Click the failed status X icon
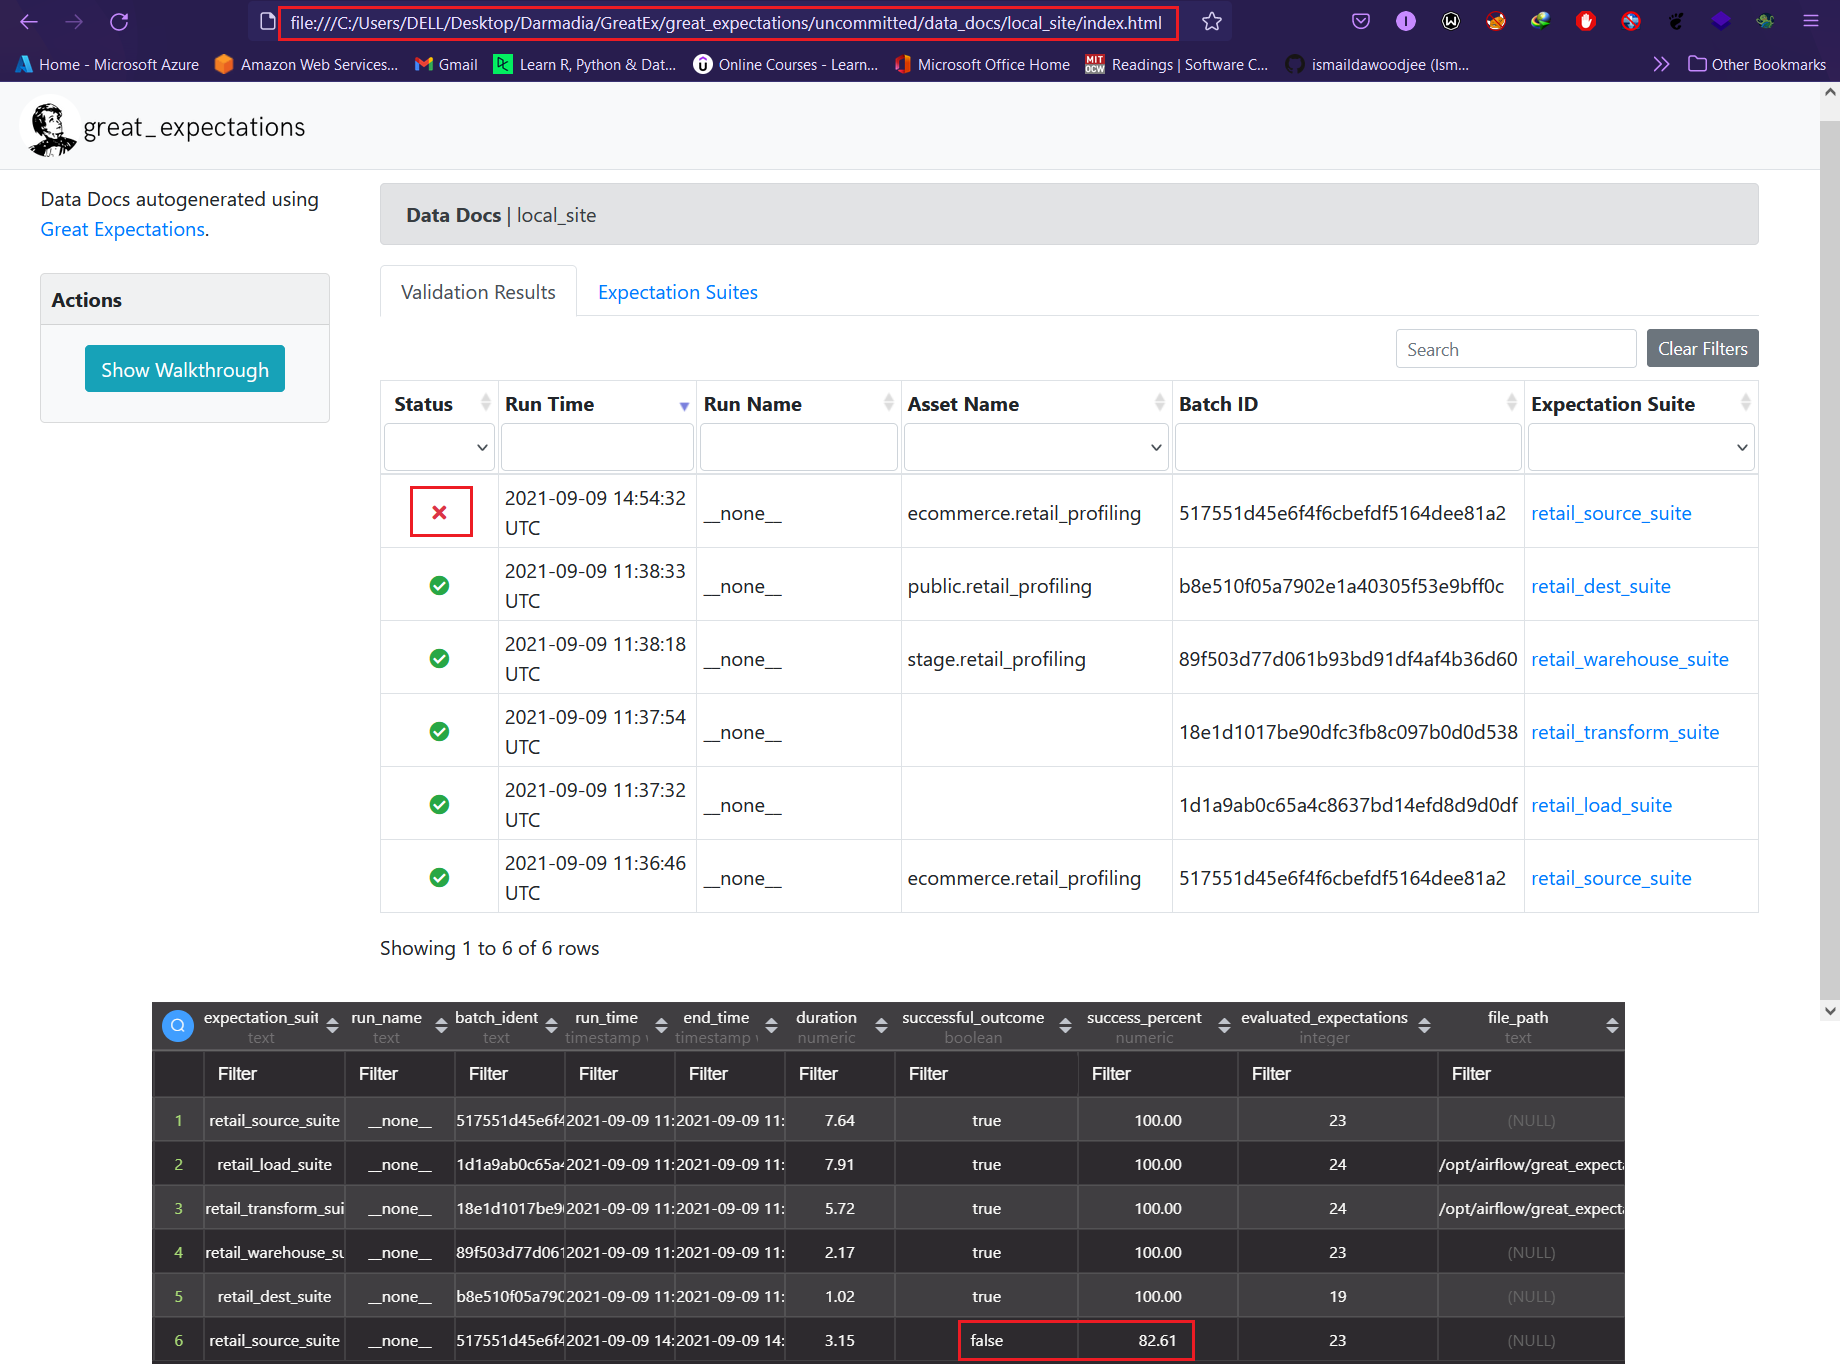Image resolution: width=1840 pixels, height=1366 pixels. point(439,512)
